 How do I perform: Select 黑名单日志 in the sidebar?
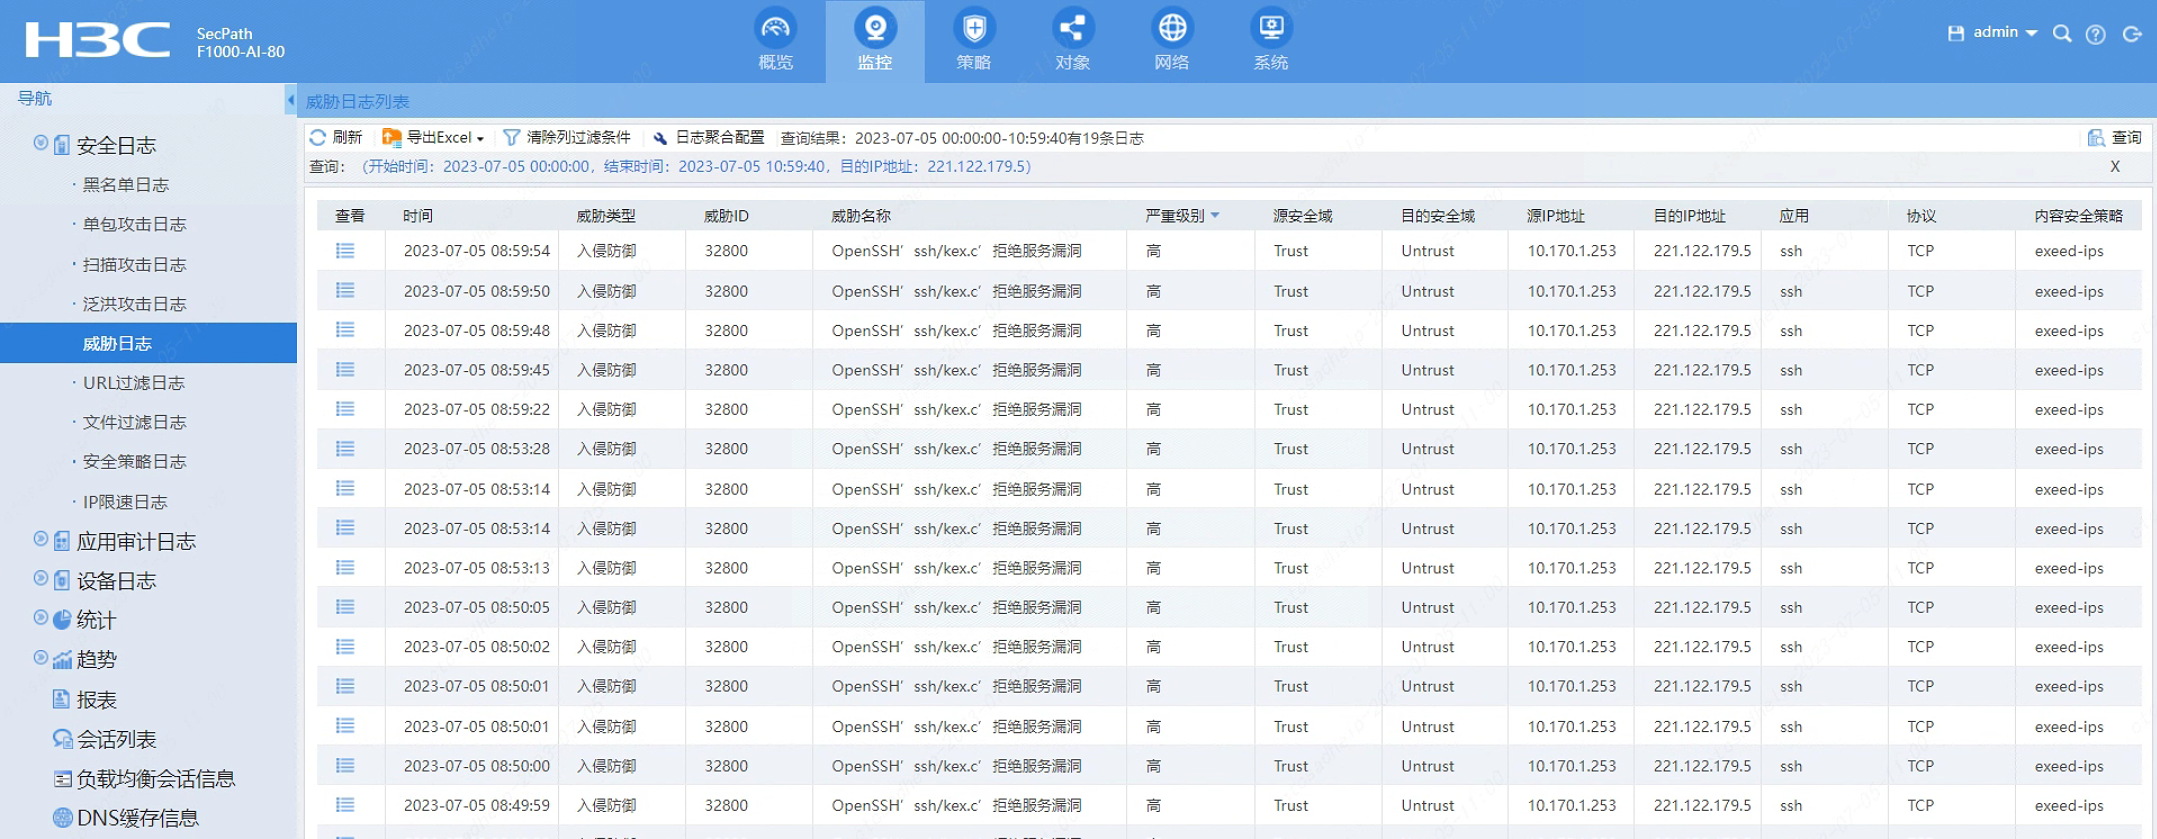(125, 185)
